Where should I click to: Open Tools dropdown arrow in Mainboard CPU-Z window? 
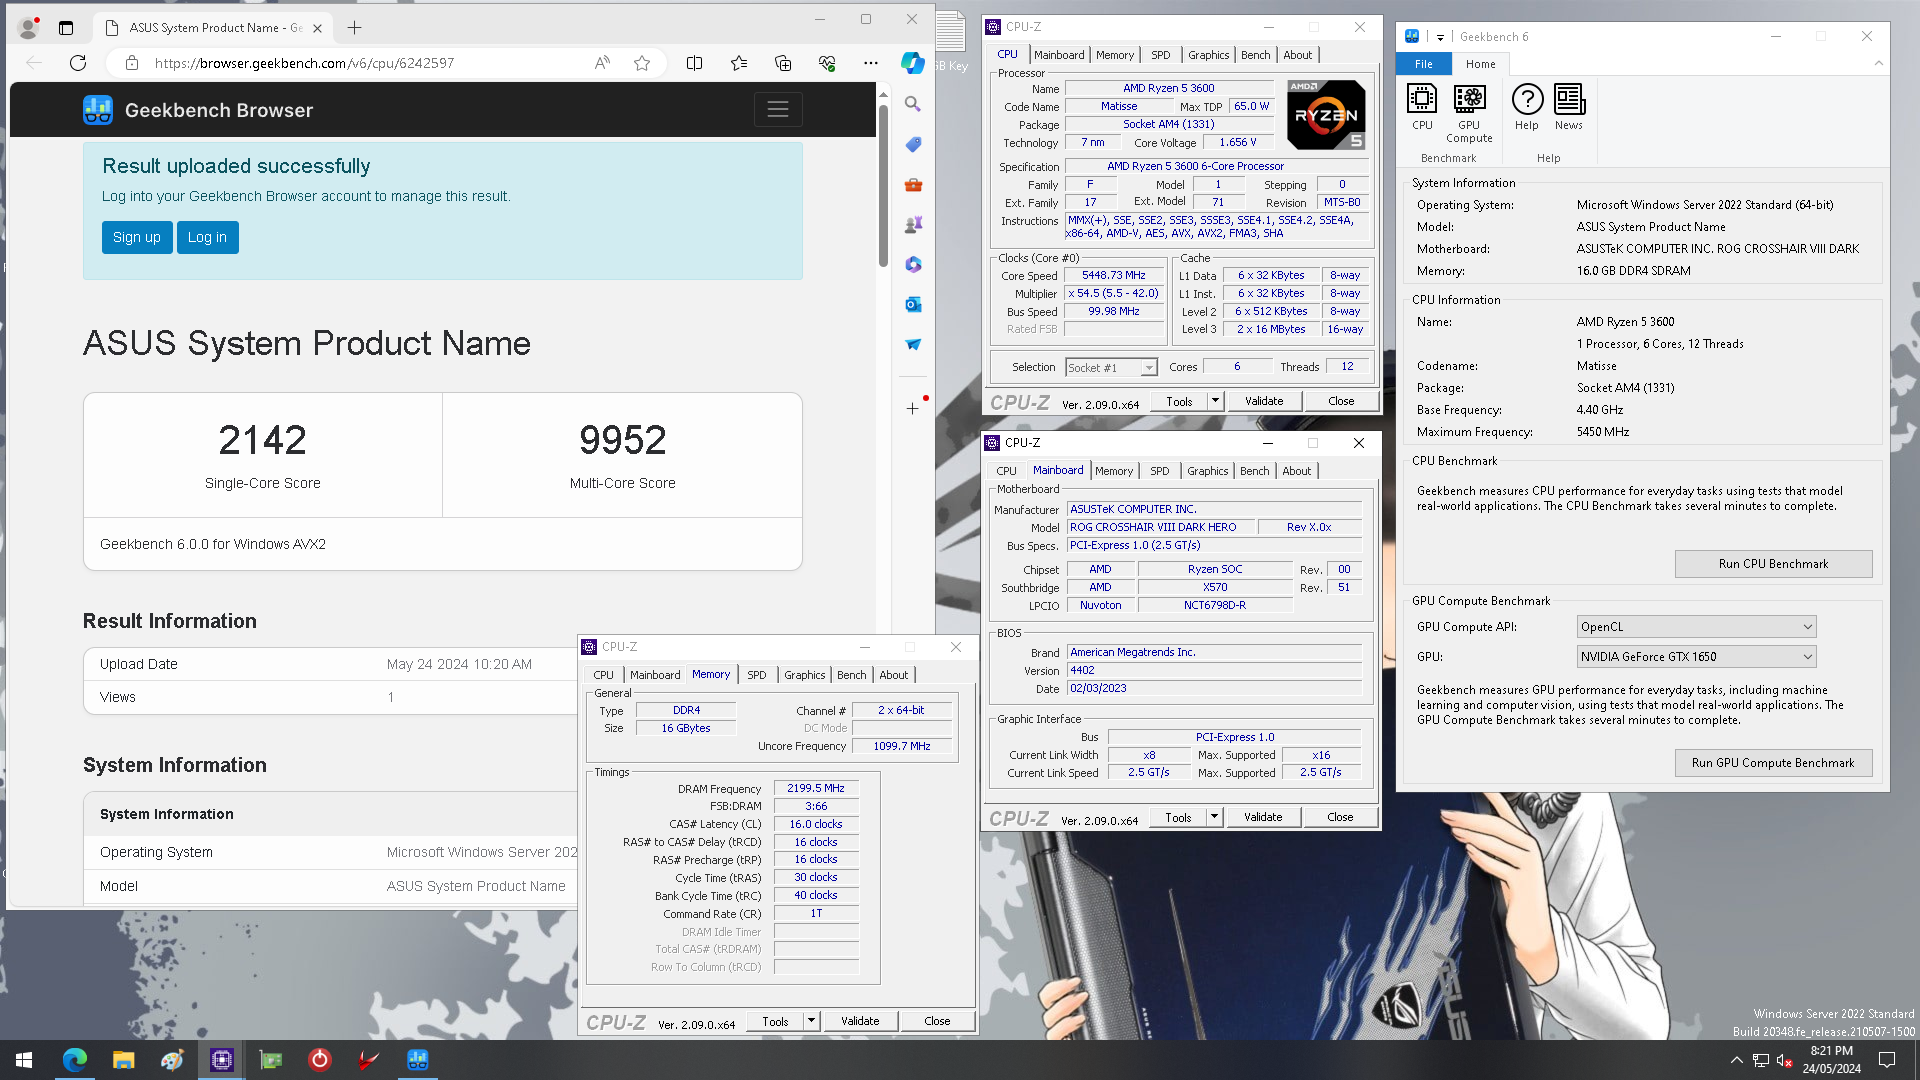(1214, 817)
